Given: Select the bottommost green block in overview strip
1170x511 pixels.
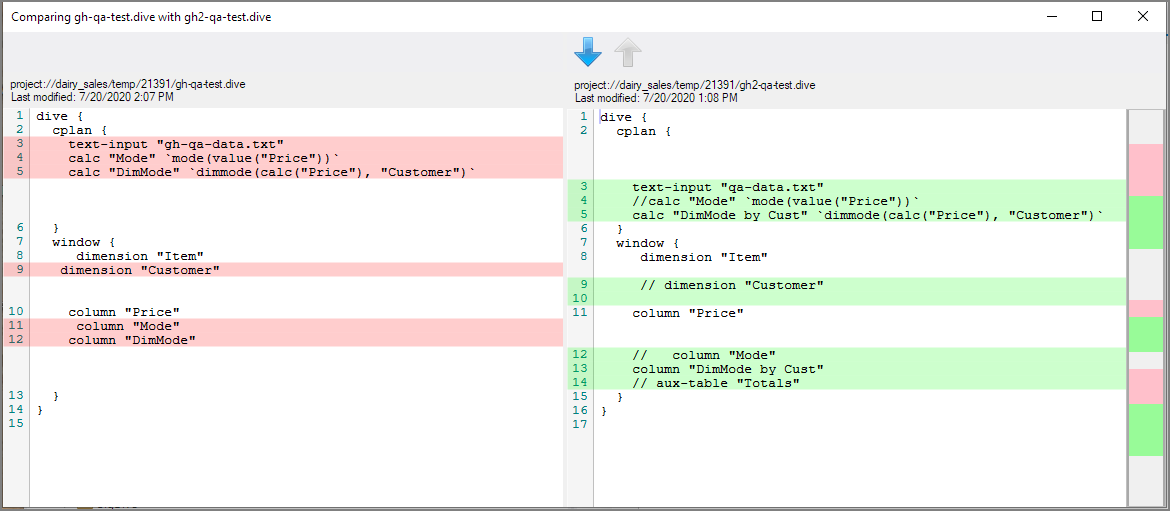Looking at the screenshot, I should (1146, 429).
